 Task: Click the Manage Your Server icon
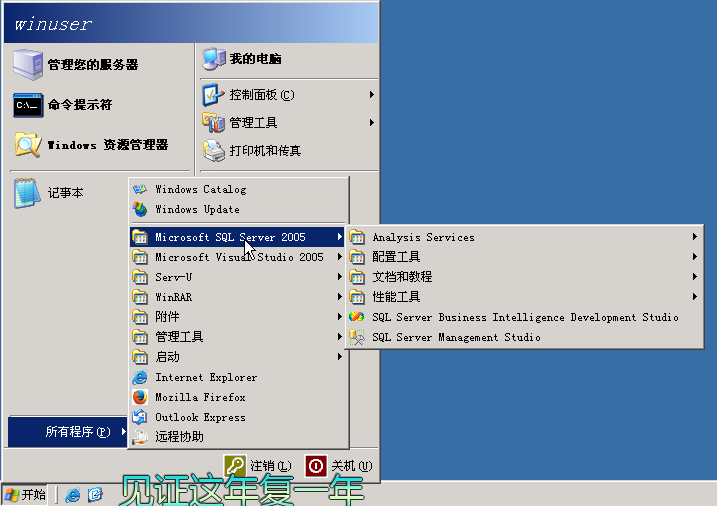28,64
